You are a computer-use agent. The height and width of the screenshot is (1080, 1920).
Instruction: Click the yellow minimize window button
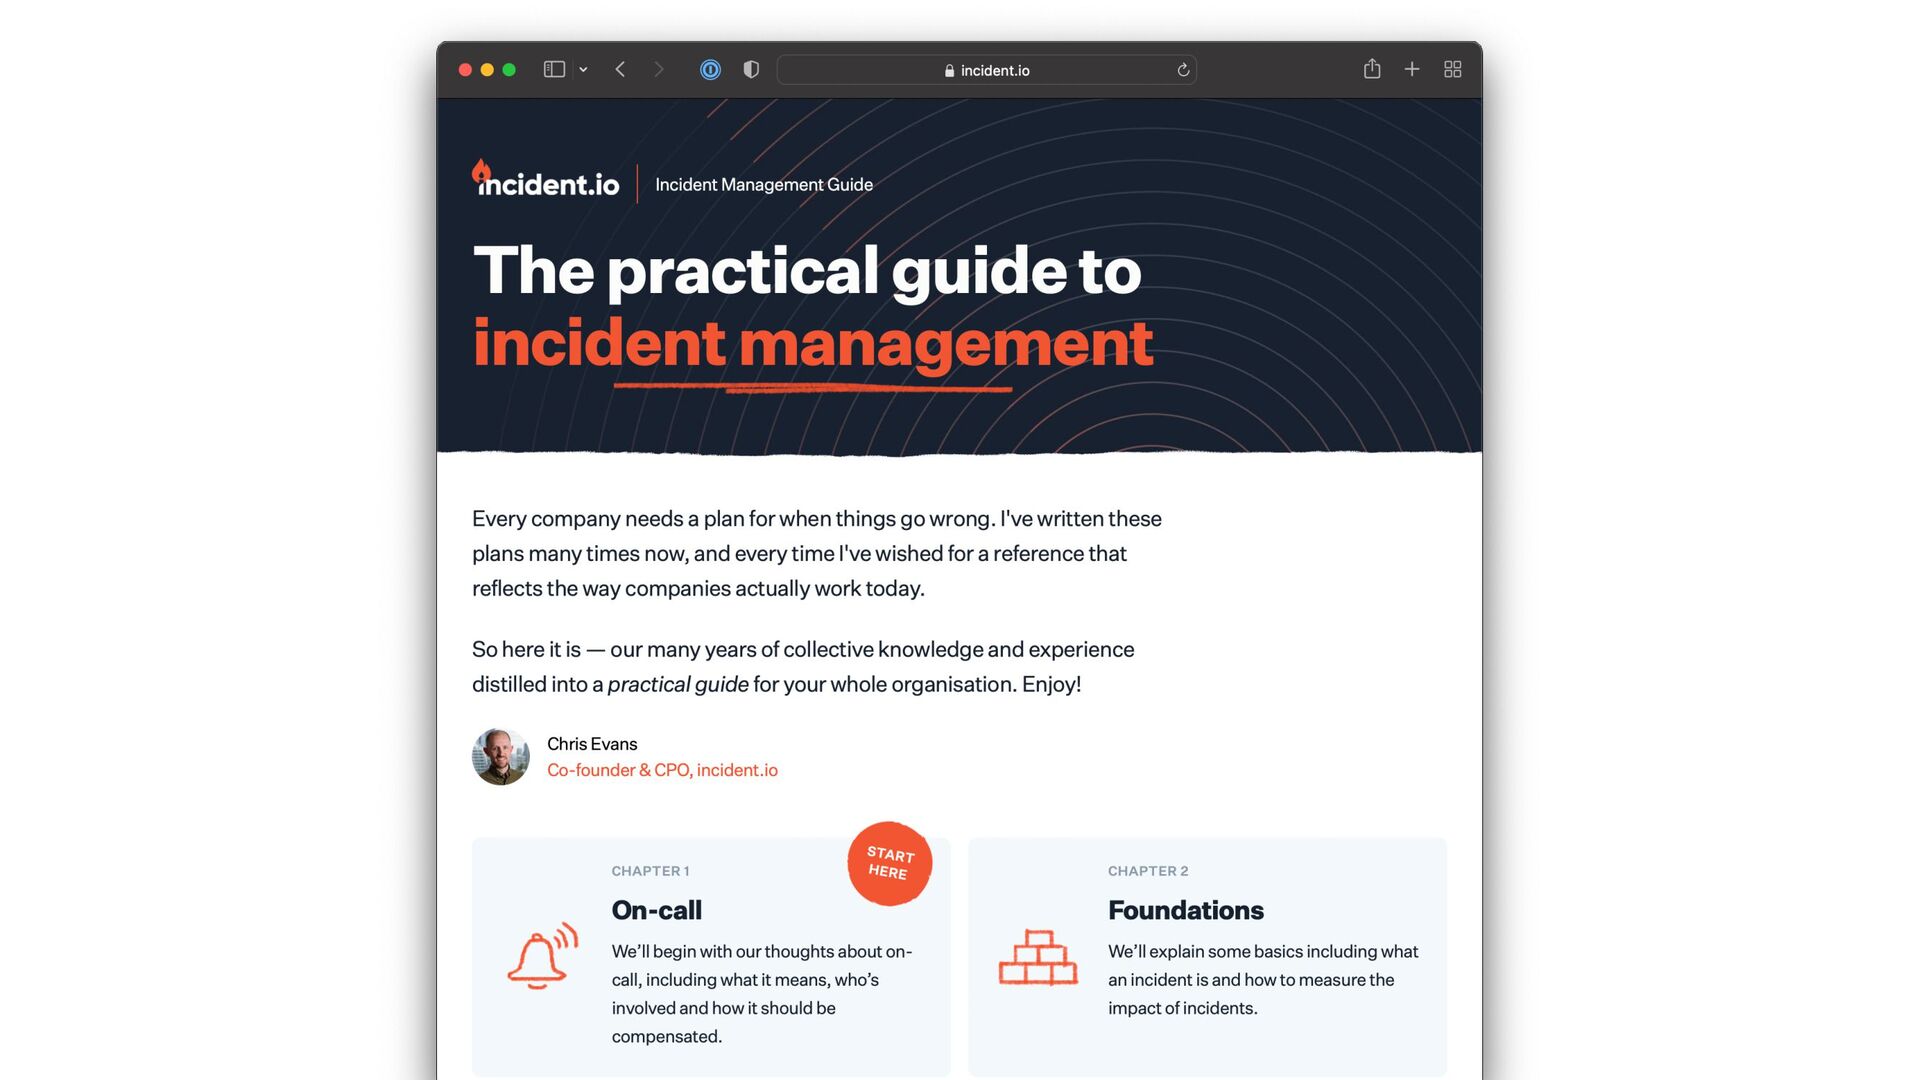point(487,70)
